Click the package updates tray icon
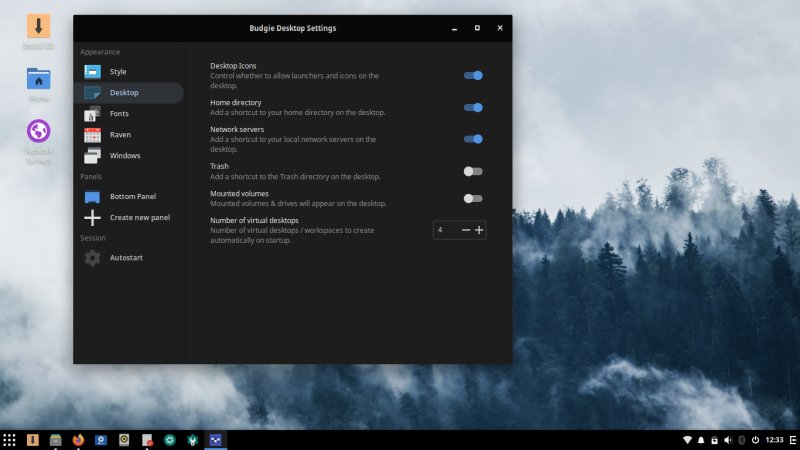The height and width of the screenshot is (450, 800). tap(714, 440)
